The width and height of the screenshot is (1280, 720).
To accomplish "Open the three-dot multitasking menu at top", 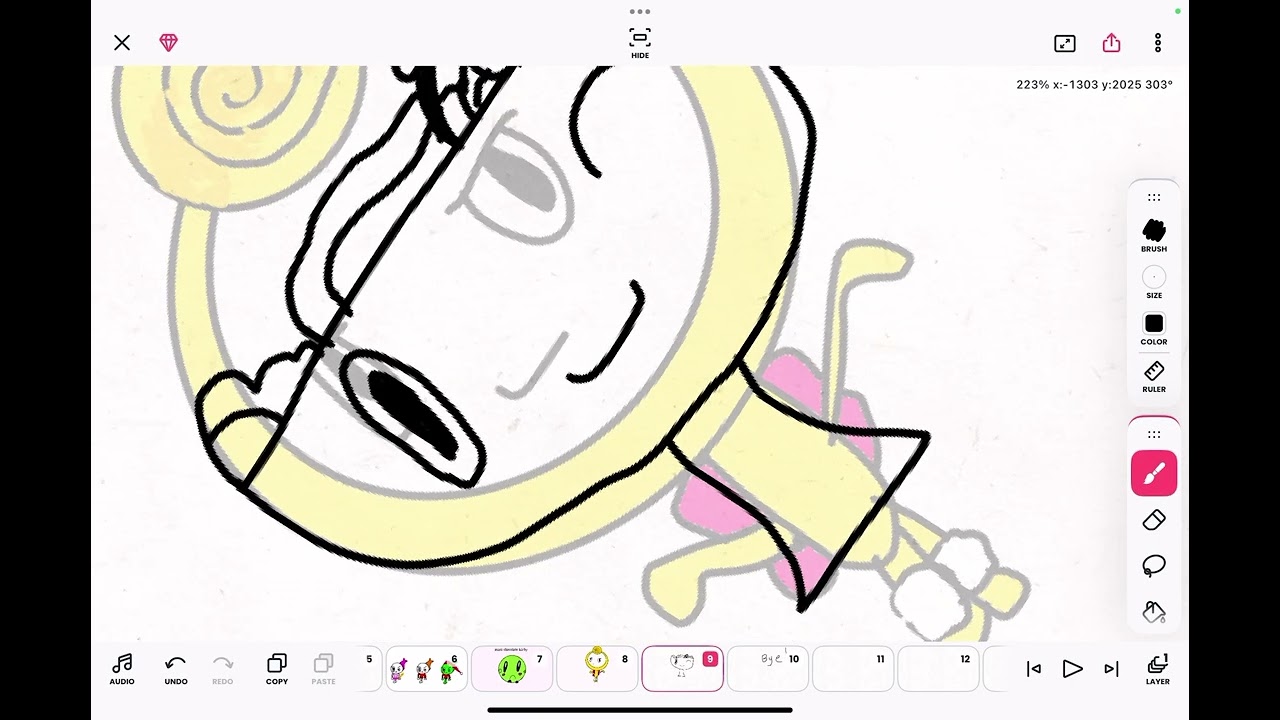I will pos(640,11).
